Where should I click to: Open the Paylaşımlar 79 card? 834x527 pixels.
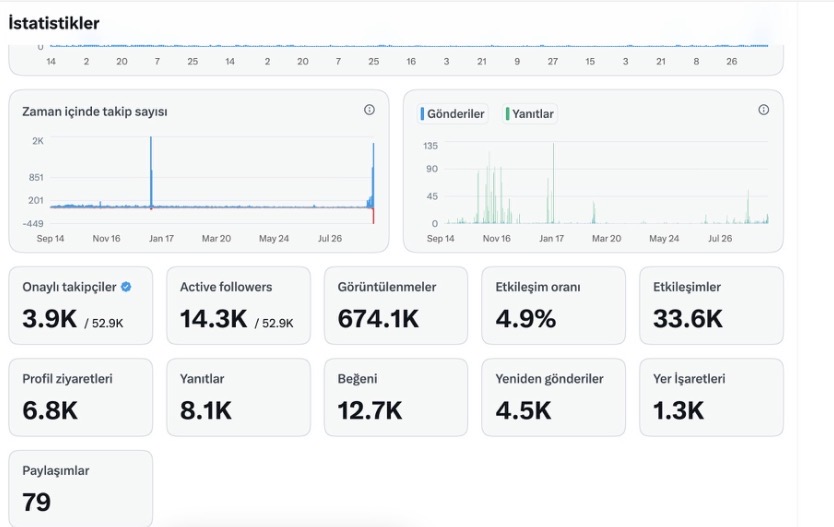(81, 489)
